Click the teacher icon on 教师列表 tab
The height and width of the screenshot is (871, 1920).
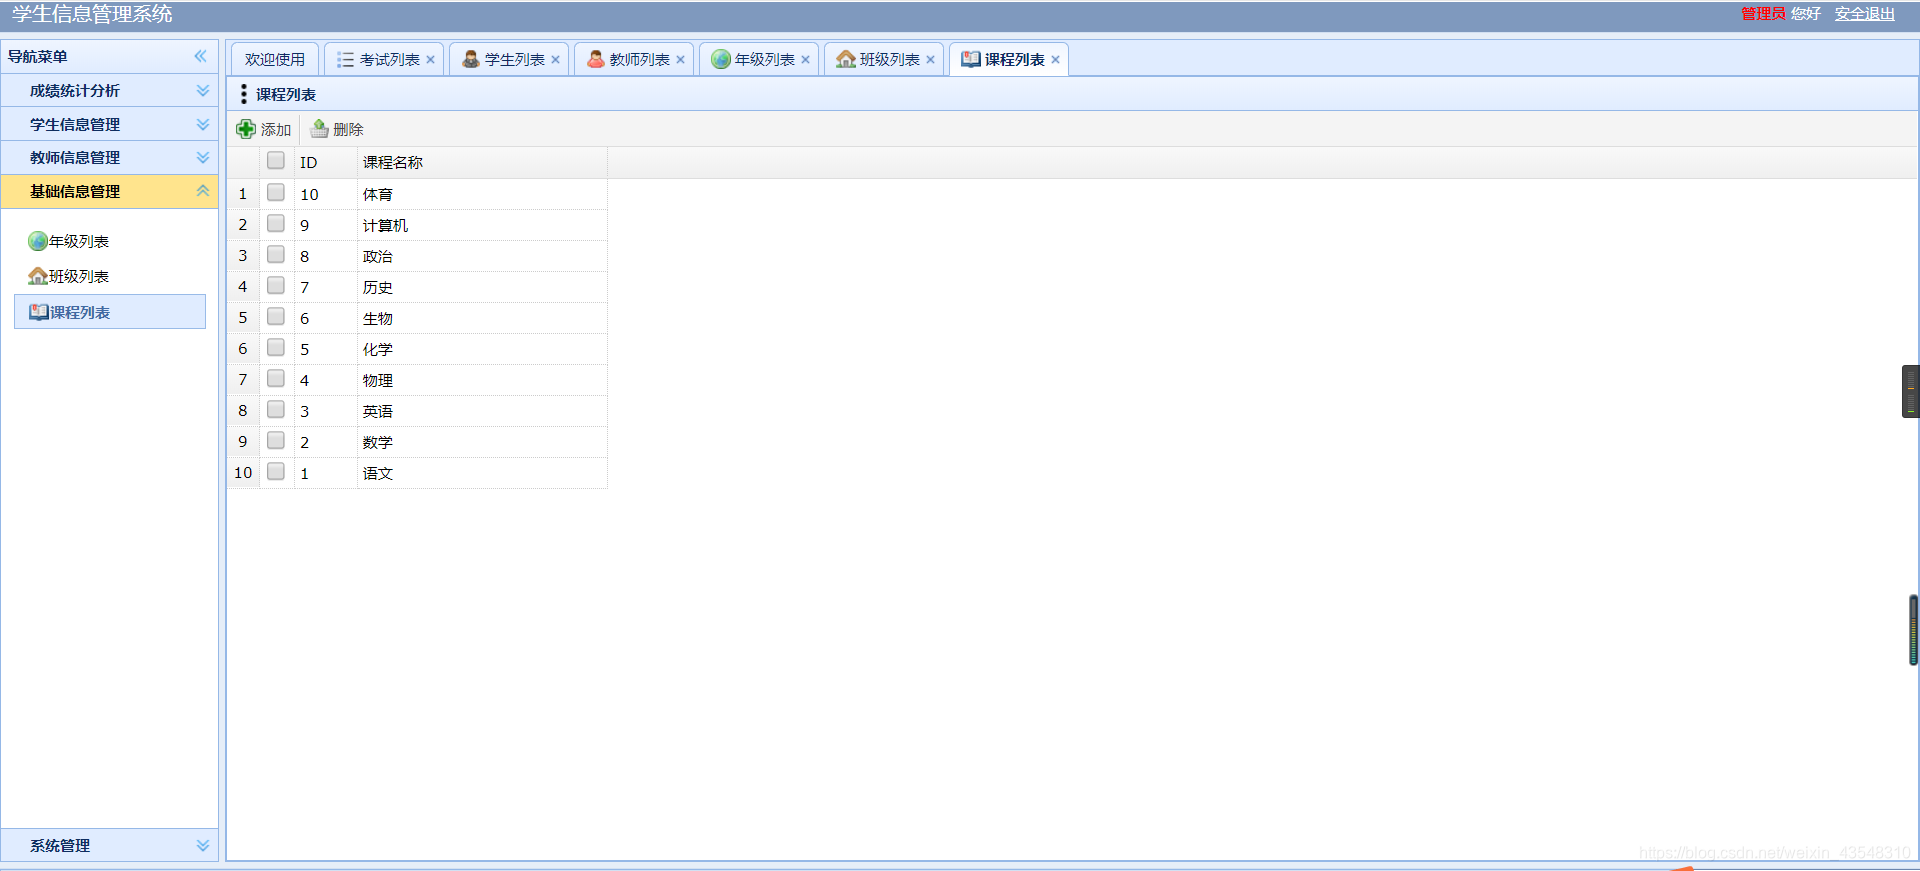click(x=595, y=59)
